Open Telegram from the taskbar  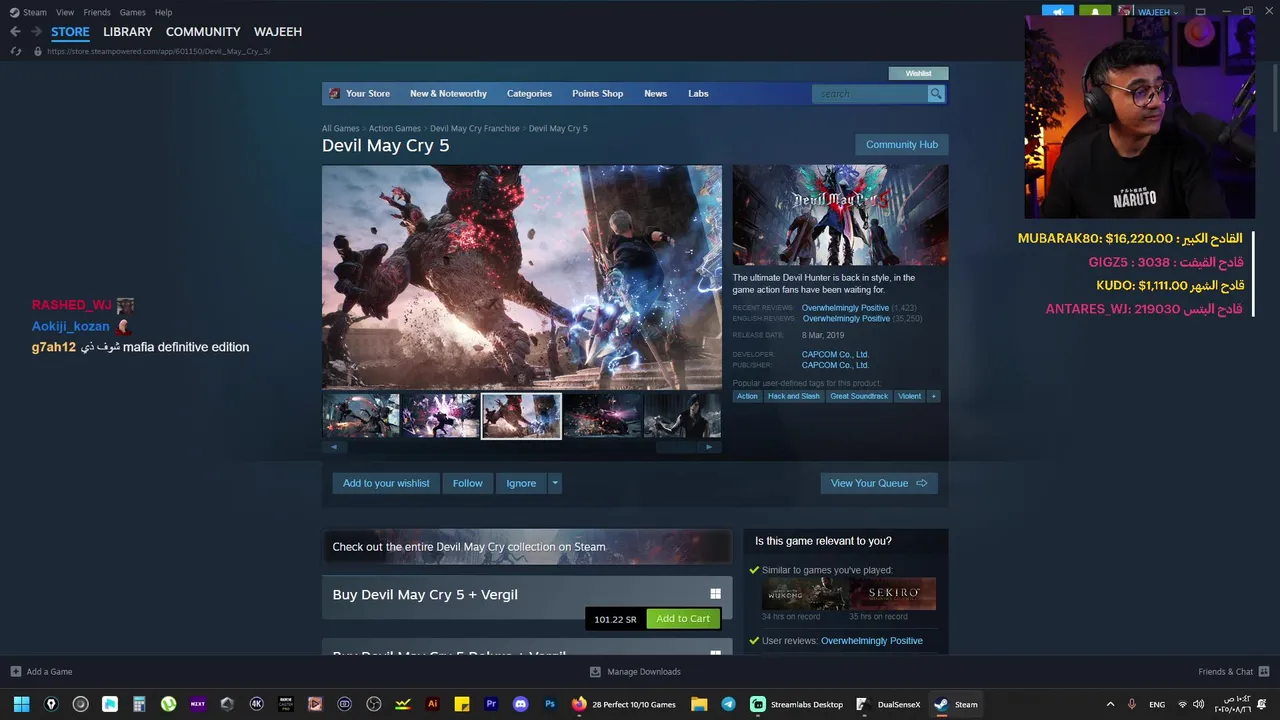[x=728, y=704]
